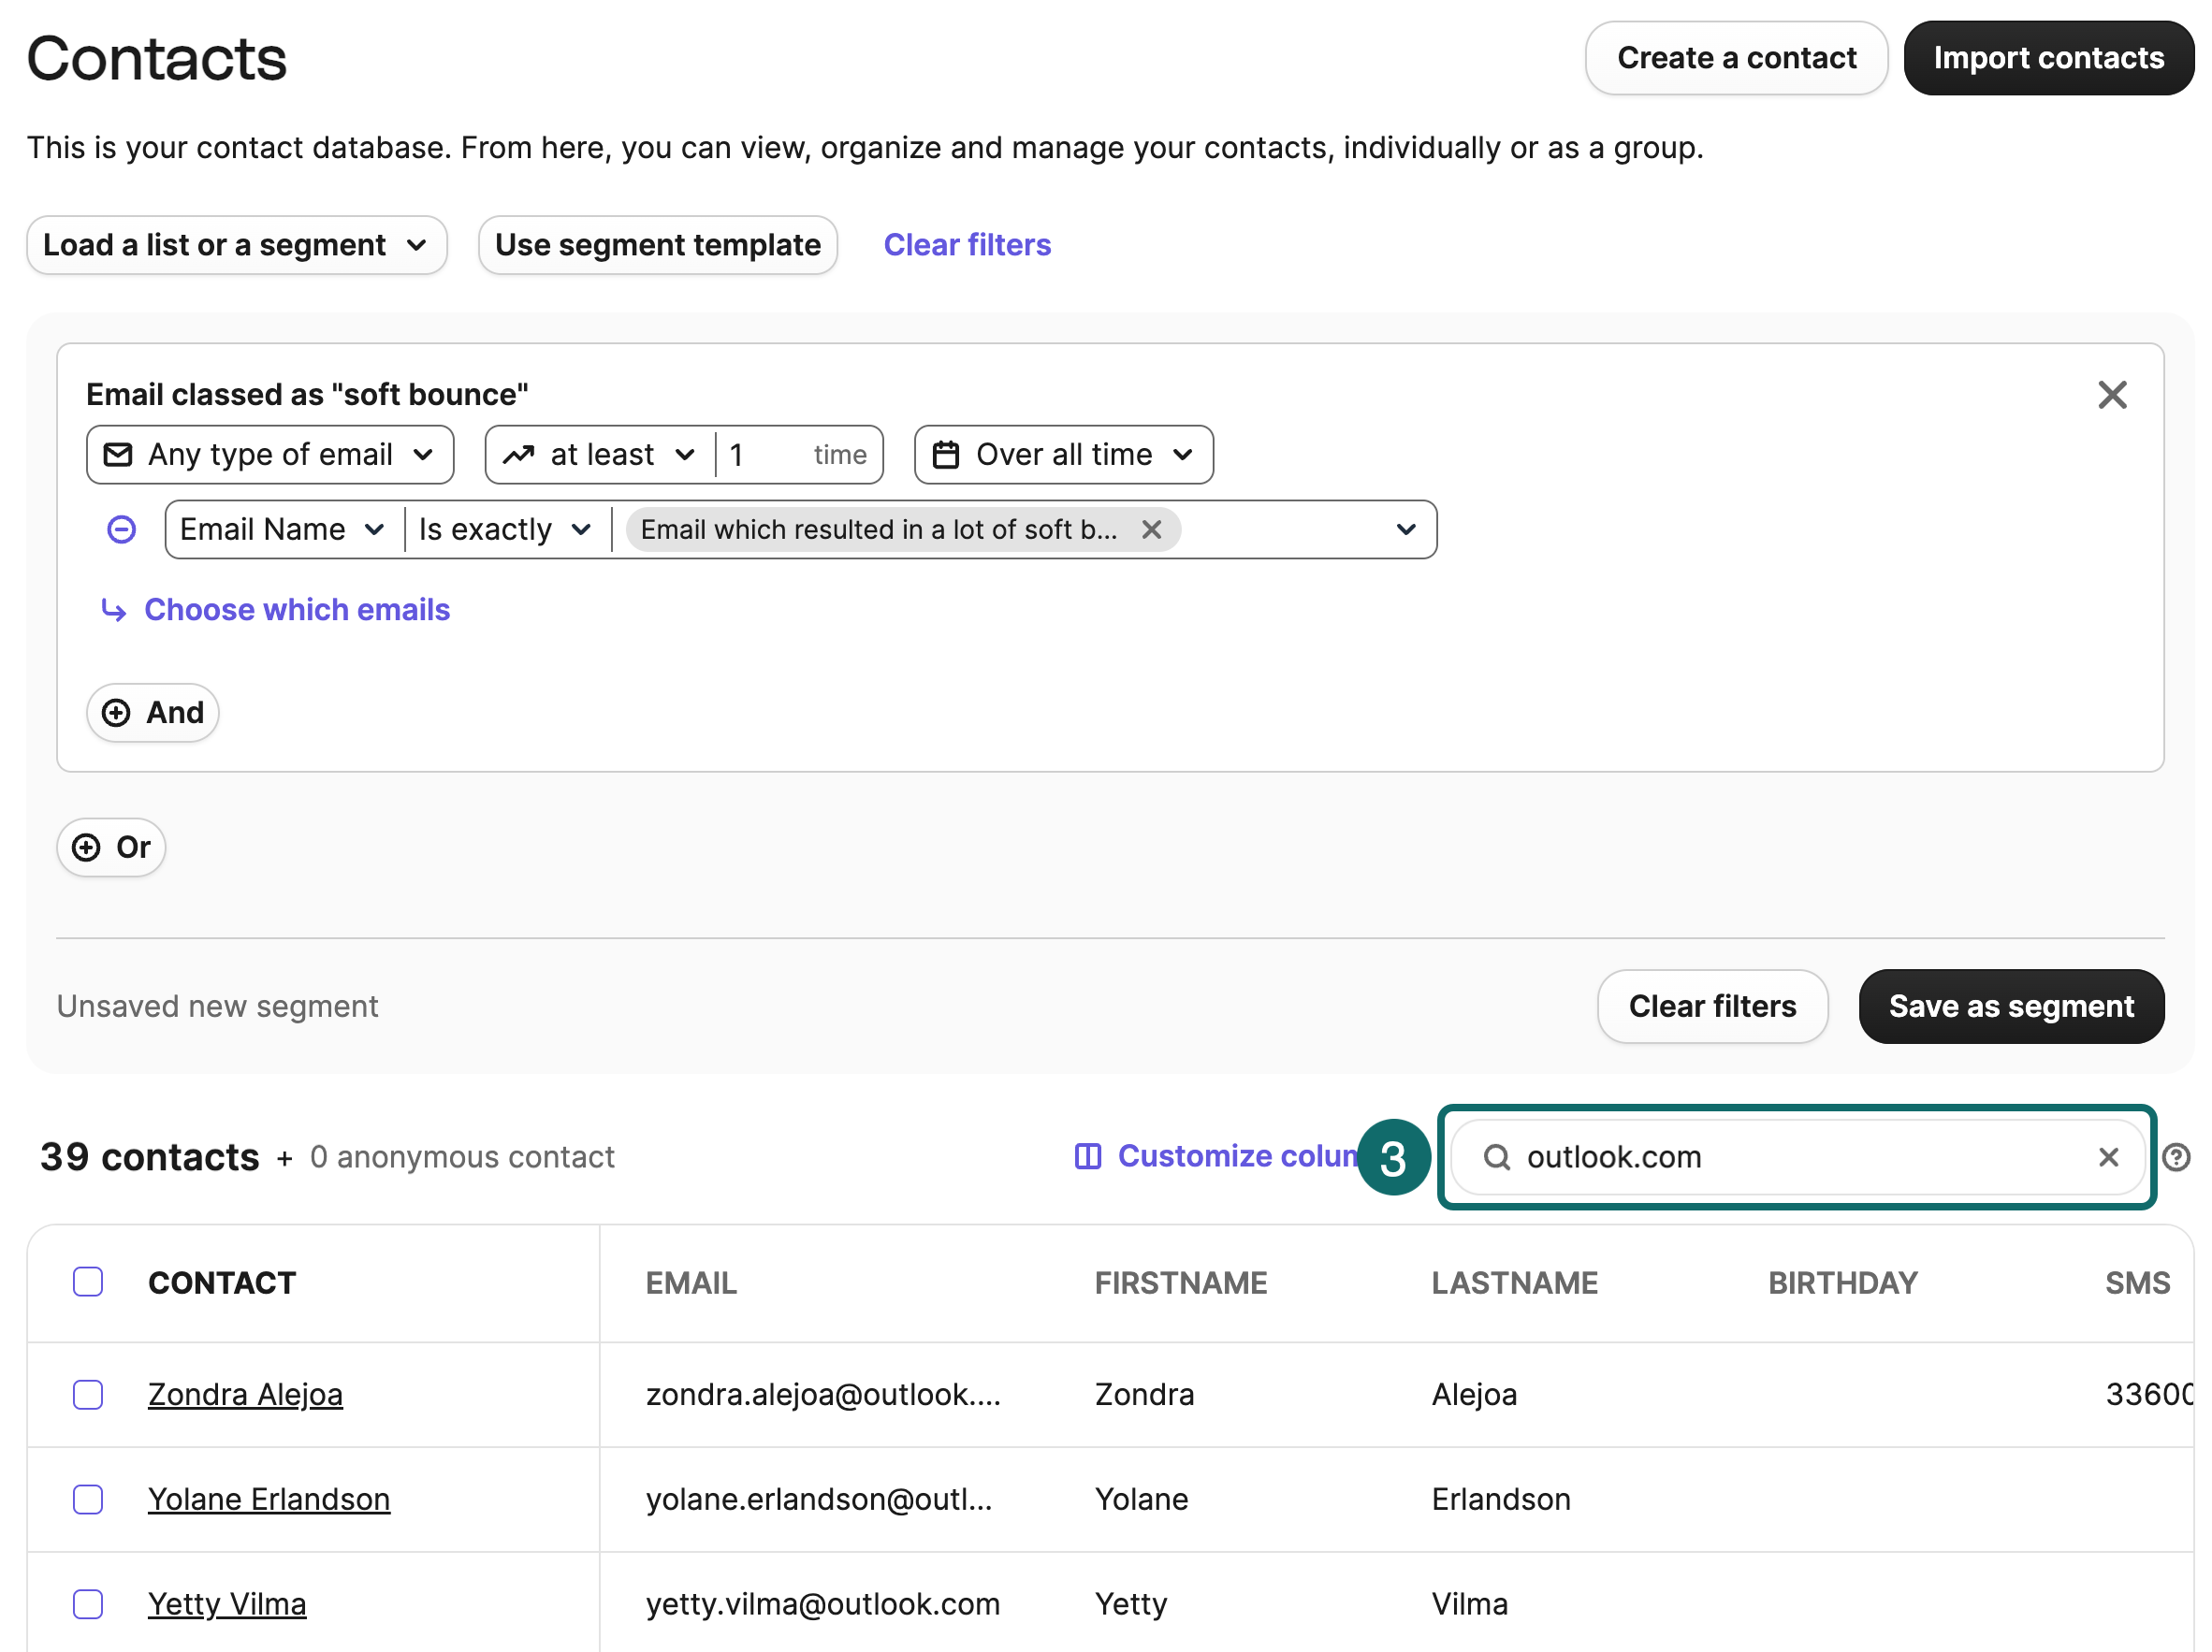Open Load a list or segment menu
Viewport: 2212px width, 1652px height.
236,245
